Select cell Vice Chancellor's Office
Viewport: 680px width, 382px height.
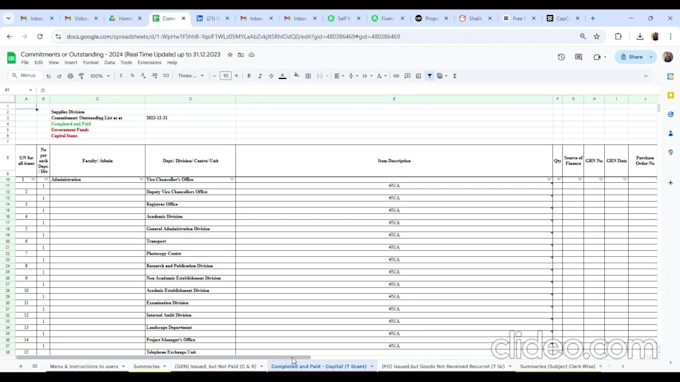[190, 179]
